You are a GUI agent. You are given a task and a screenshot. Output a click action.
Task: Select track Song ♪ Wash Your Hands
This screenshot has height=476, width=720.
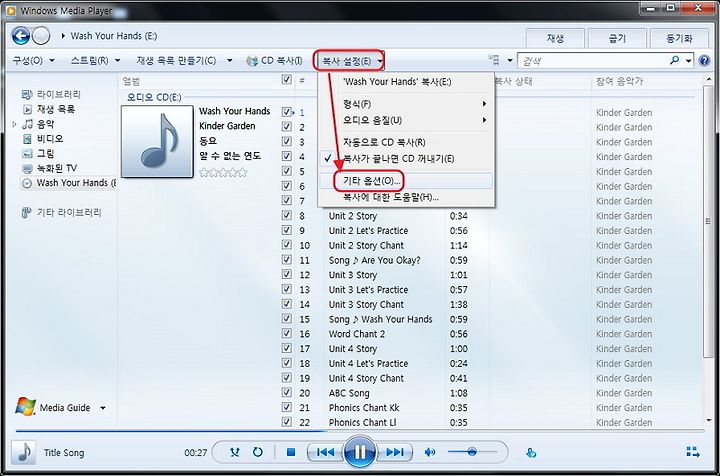click(380, 319)
